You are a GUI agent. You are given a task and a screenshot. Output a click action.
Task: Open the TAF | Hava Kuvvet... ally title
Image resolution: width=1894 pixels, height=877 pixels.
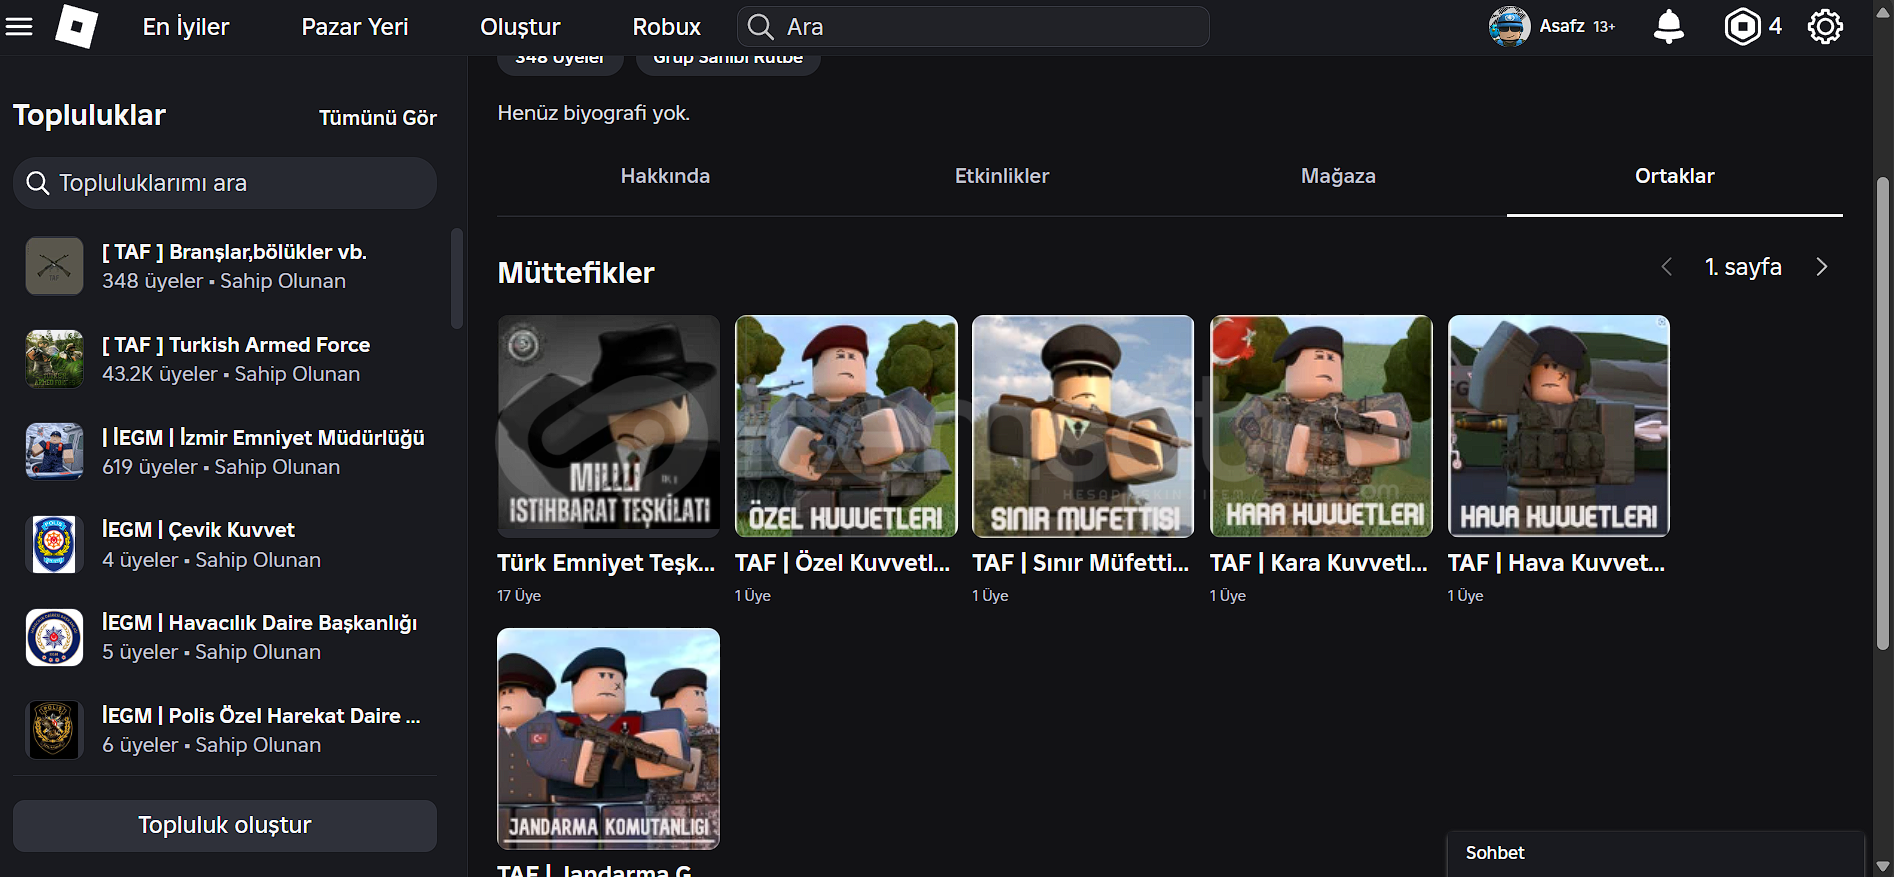tap(1556, 563)
